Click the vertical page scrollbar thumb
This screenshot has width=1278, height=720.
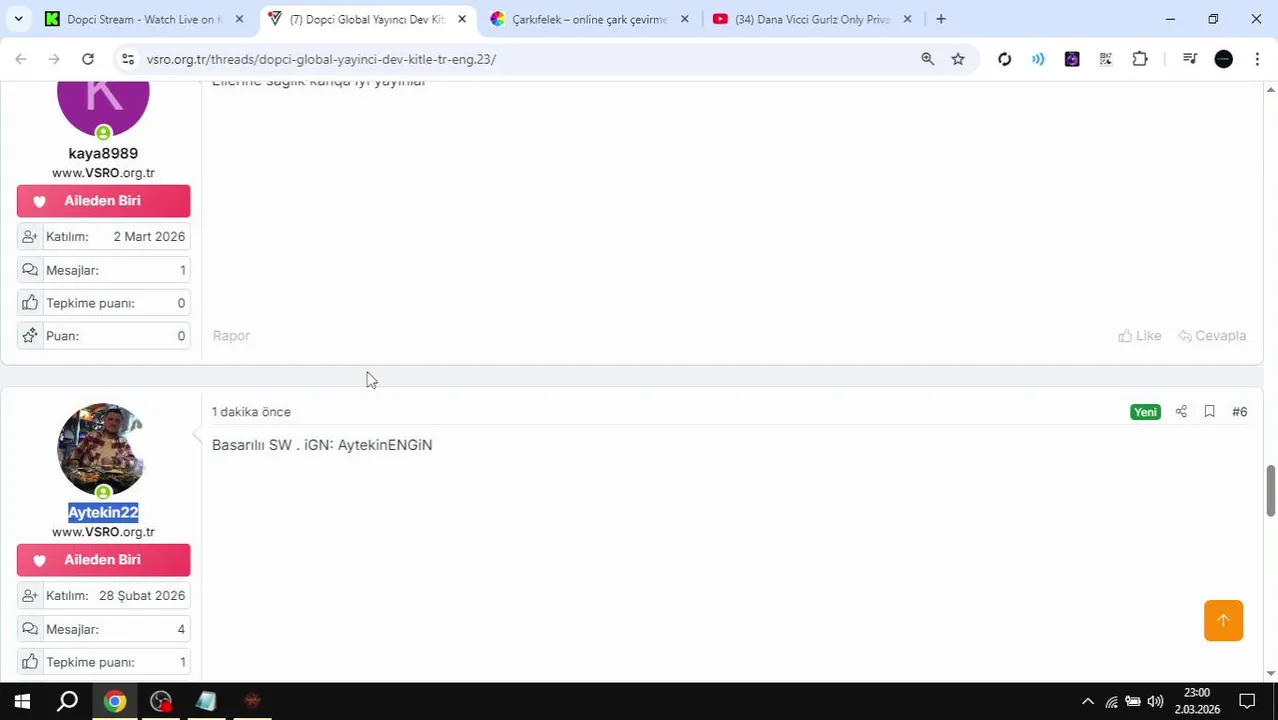click(1271, 491)
